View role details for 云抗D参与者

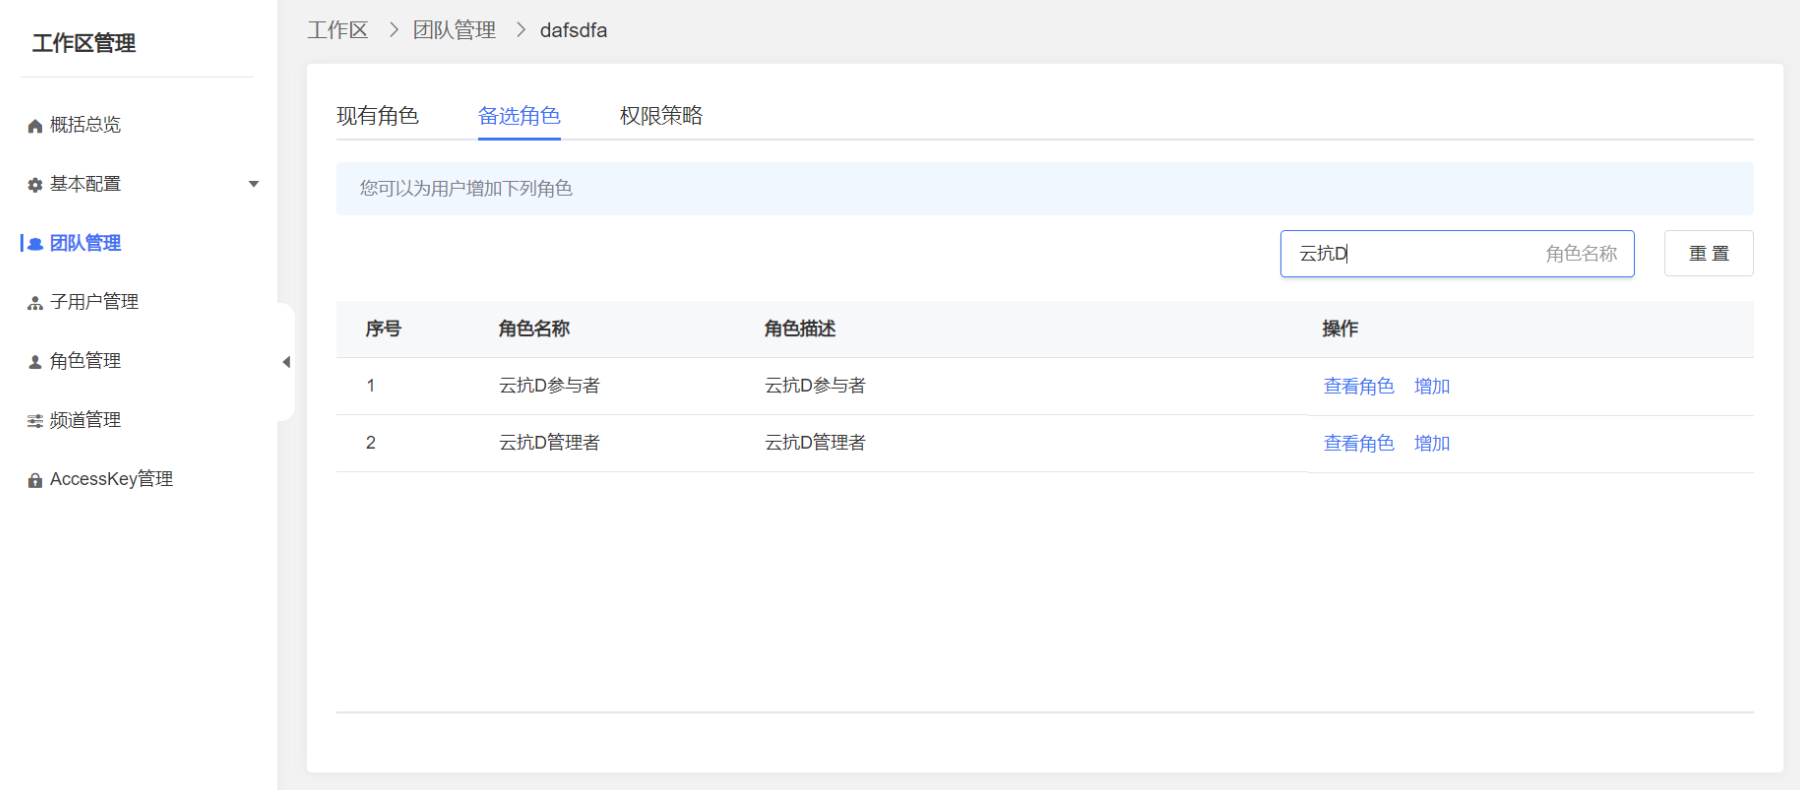click(x=1358, y=386)
